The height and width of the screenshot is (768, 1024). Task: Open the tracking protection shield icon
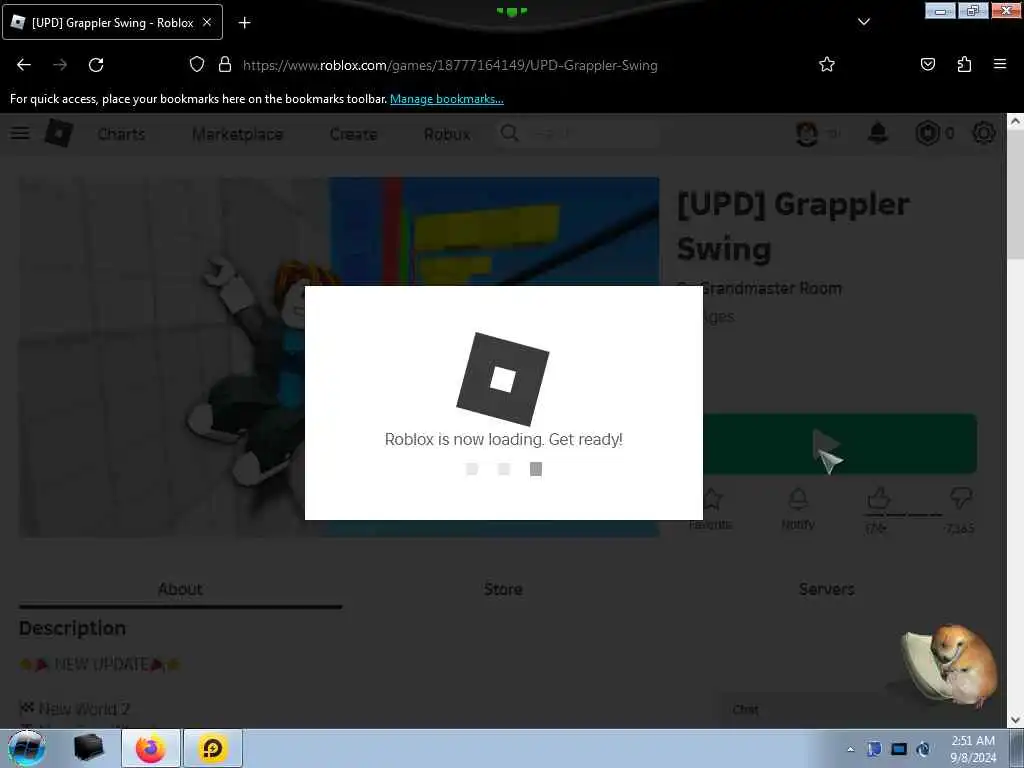tap(197, 65)
